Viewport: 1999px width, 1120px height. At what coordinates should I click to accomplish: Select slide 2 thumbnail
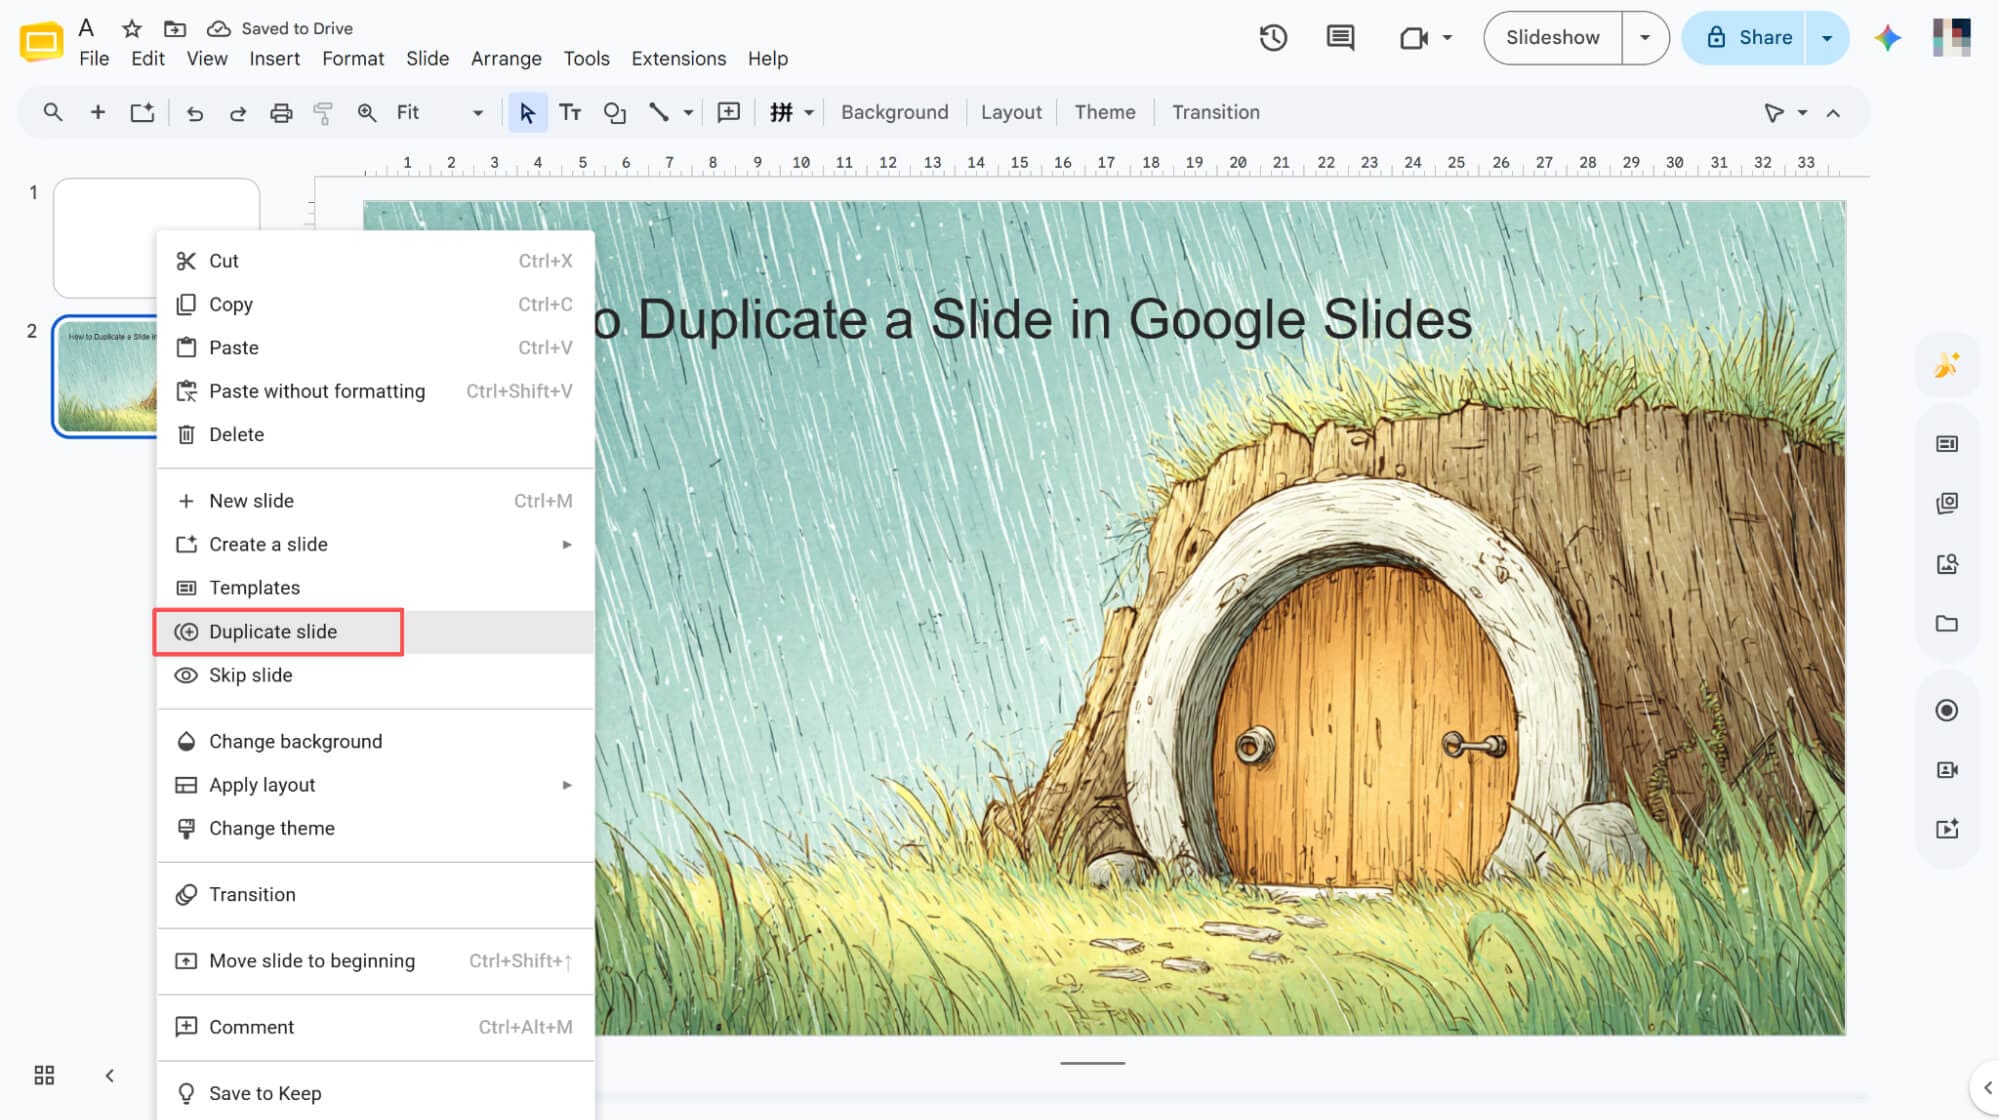[105, 376]
